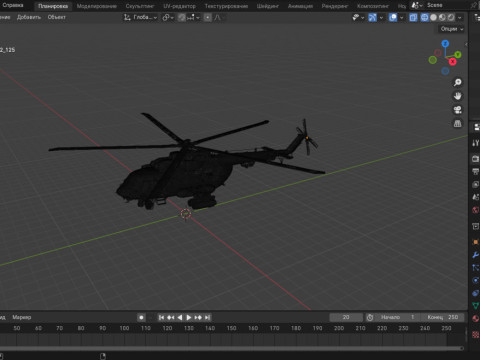The width and height of the screenshot is (480, 360).
Task: Play the animation forward
Action: point(189,317)
